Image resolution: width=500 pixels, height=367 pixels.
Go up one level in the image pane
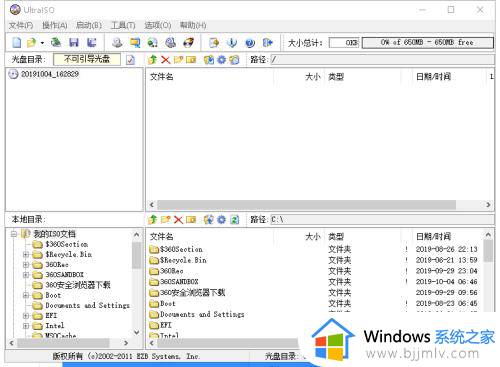153,60
